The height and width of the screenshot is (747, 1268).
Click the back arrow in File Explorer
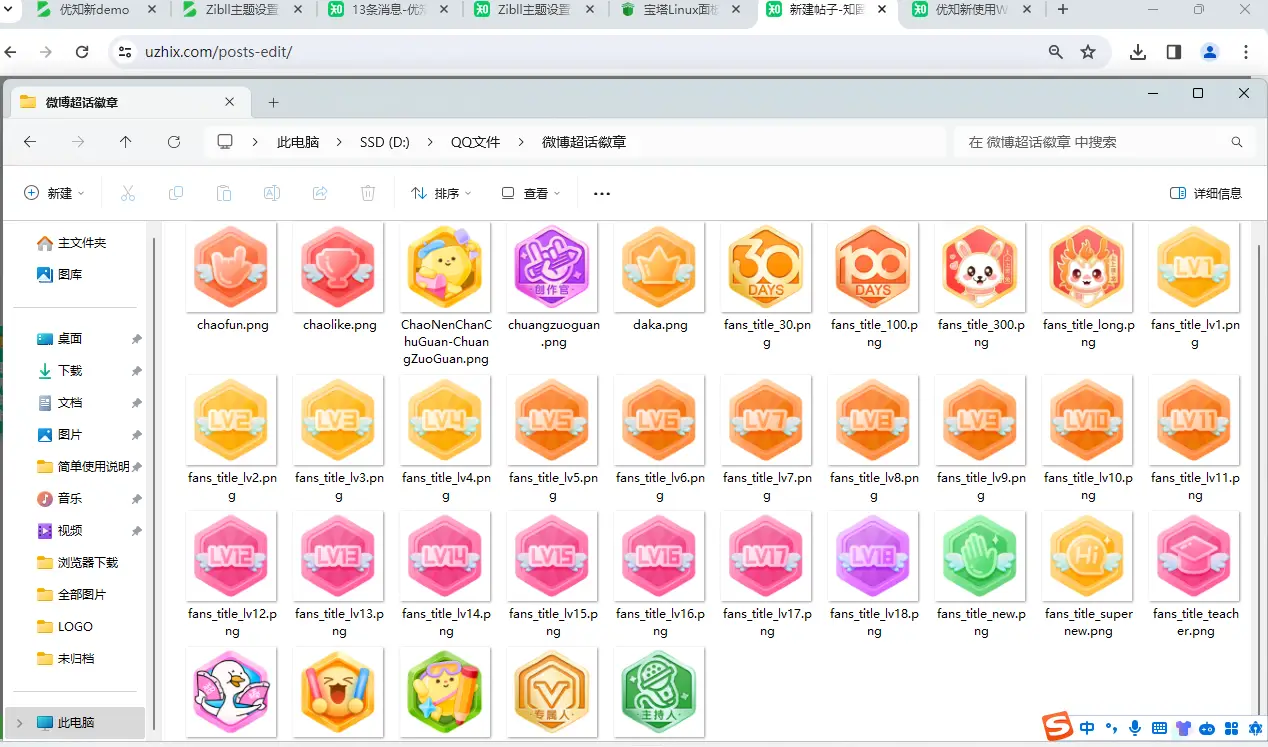[x=30, y=142]
